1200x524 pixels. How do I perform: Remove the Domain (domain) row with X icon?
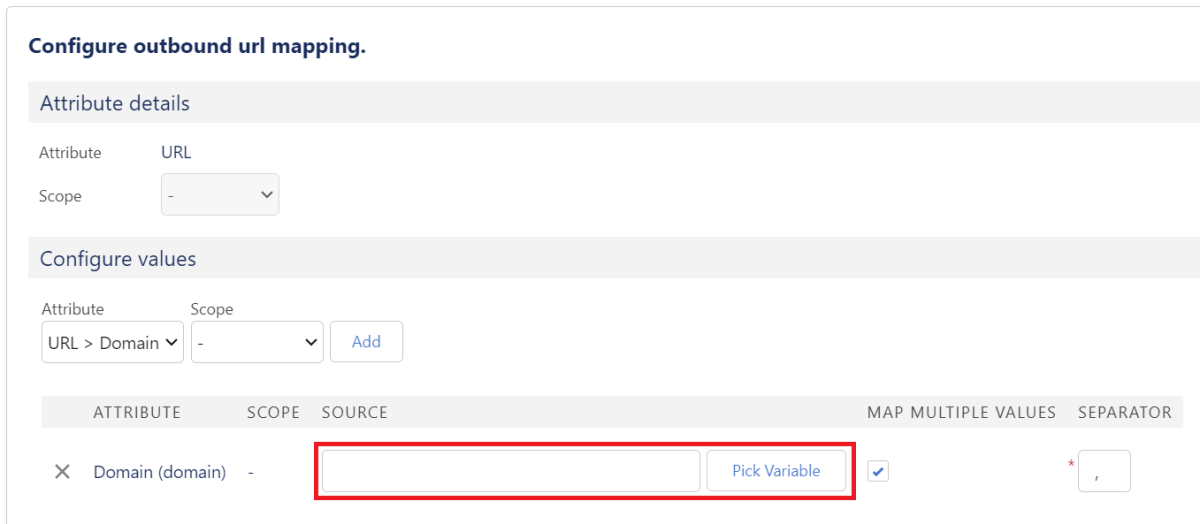61,472
